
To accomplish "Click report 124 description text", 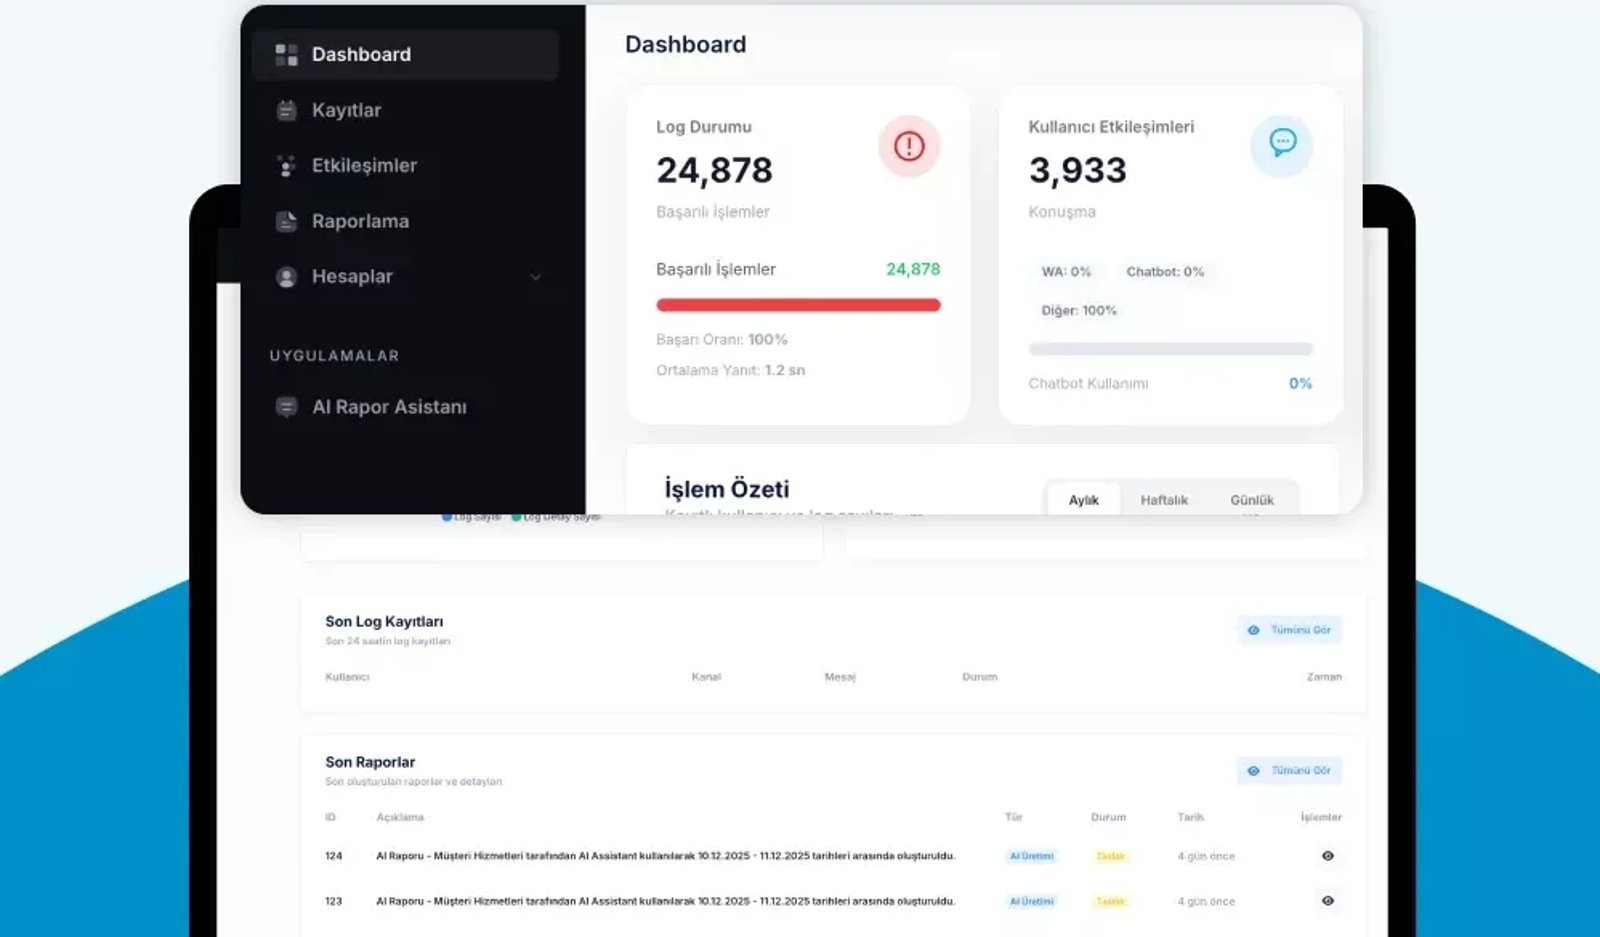I will (666, 856).
